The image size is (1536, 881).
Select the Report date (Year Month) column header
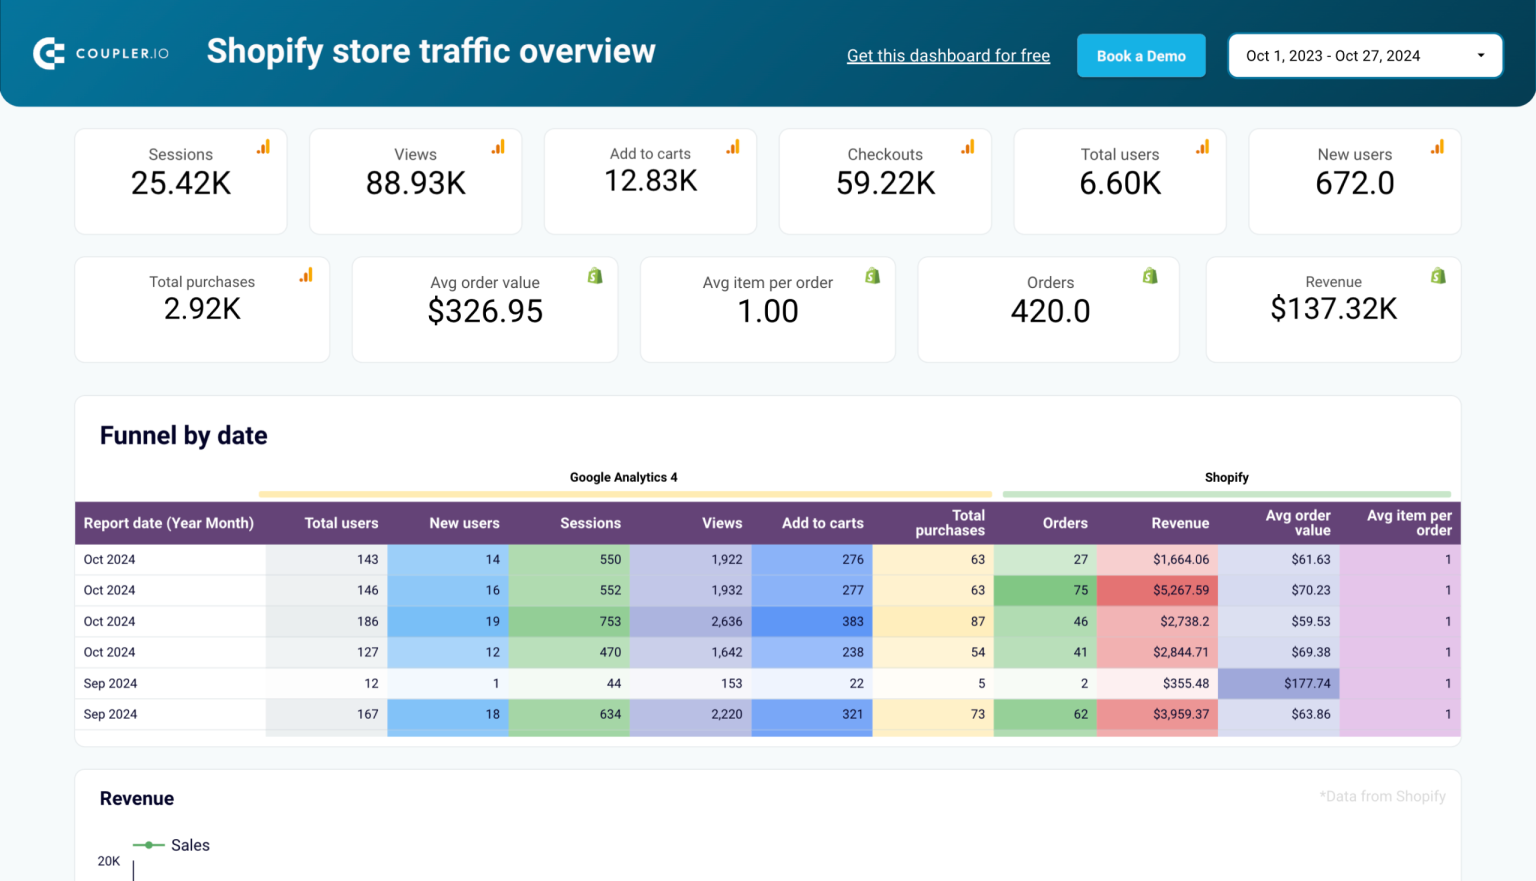168,523
